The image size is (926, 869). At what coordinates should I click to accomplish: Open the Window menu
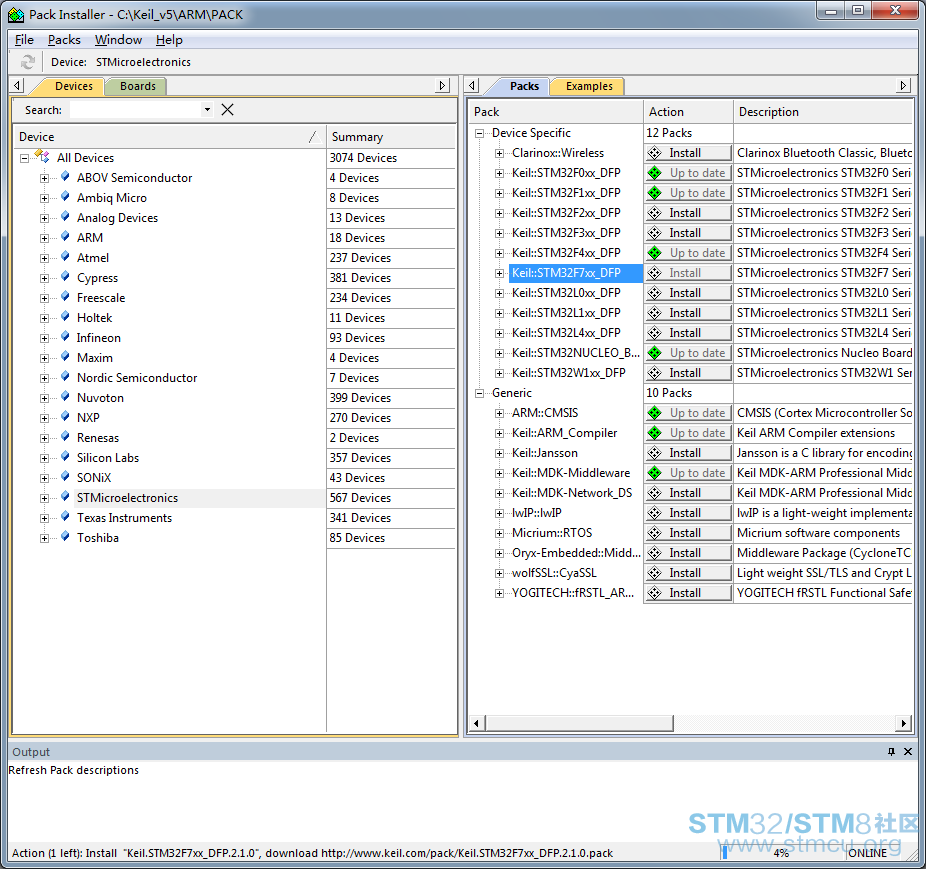pyautogui.click(x=118, y=40)
